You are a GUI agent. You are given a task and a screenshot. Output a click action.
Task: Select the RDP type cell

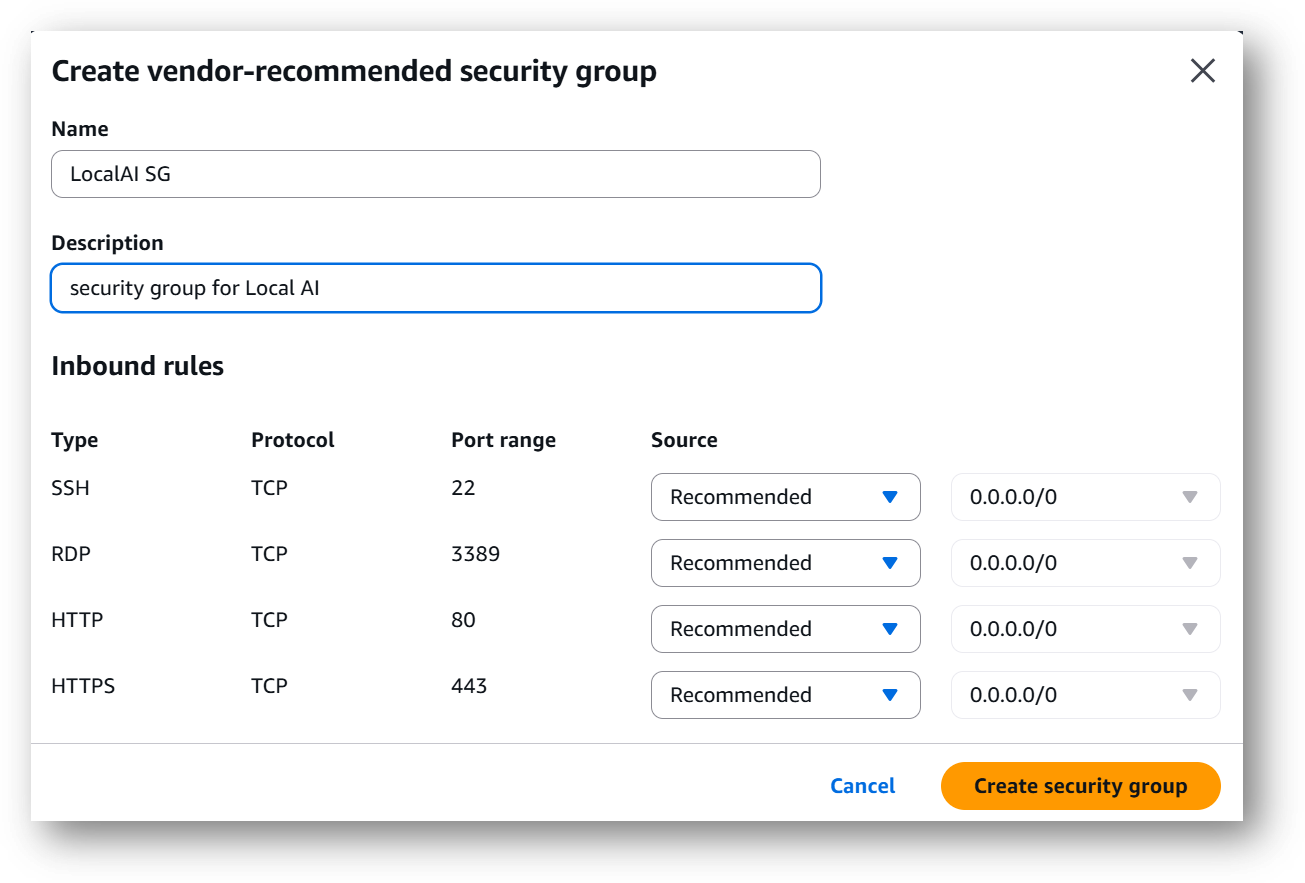[70, 554]
